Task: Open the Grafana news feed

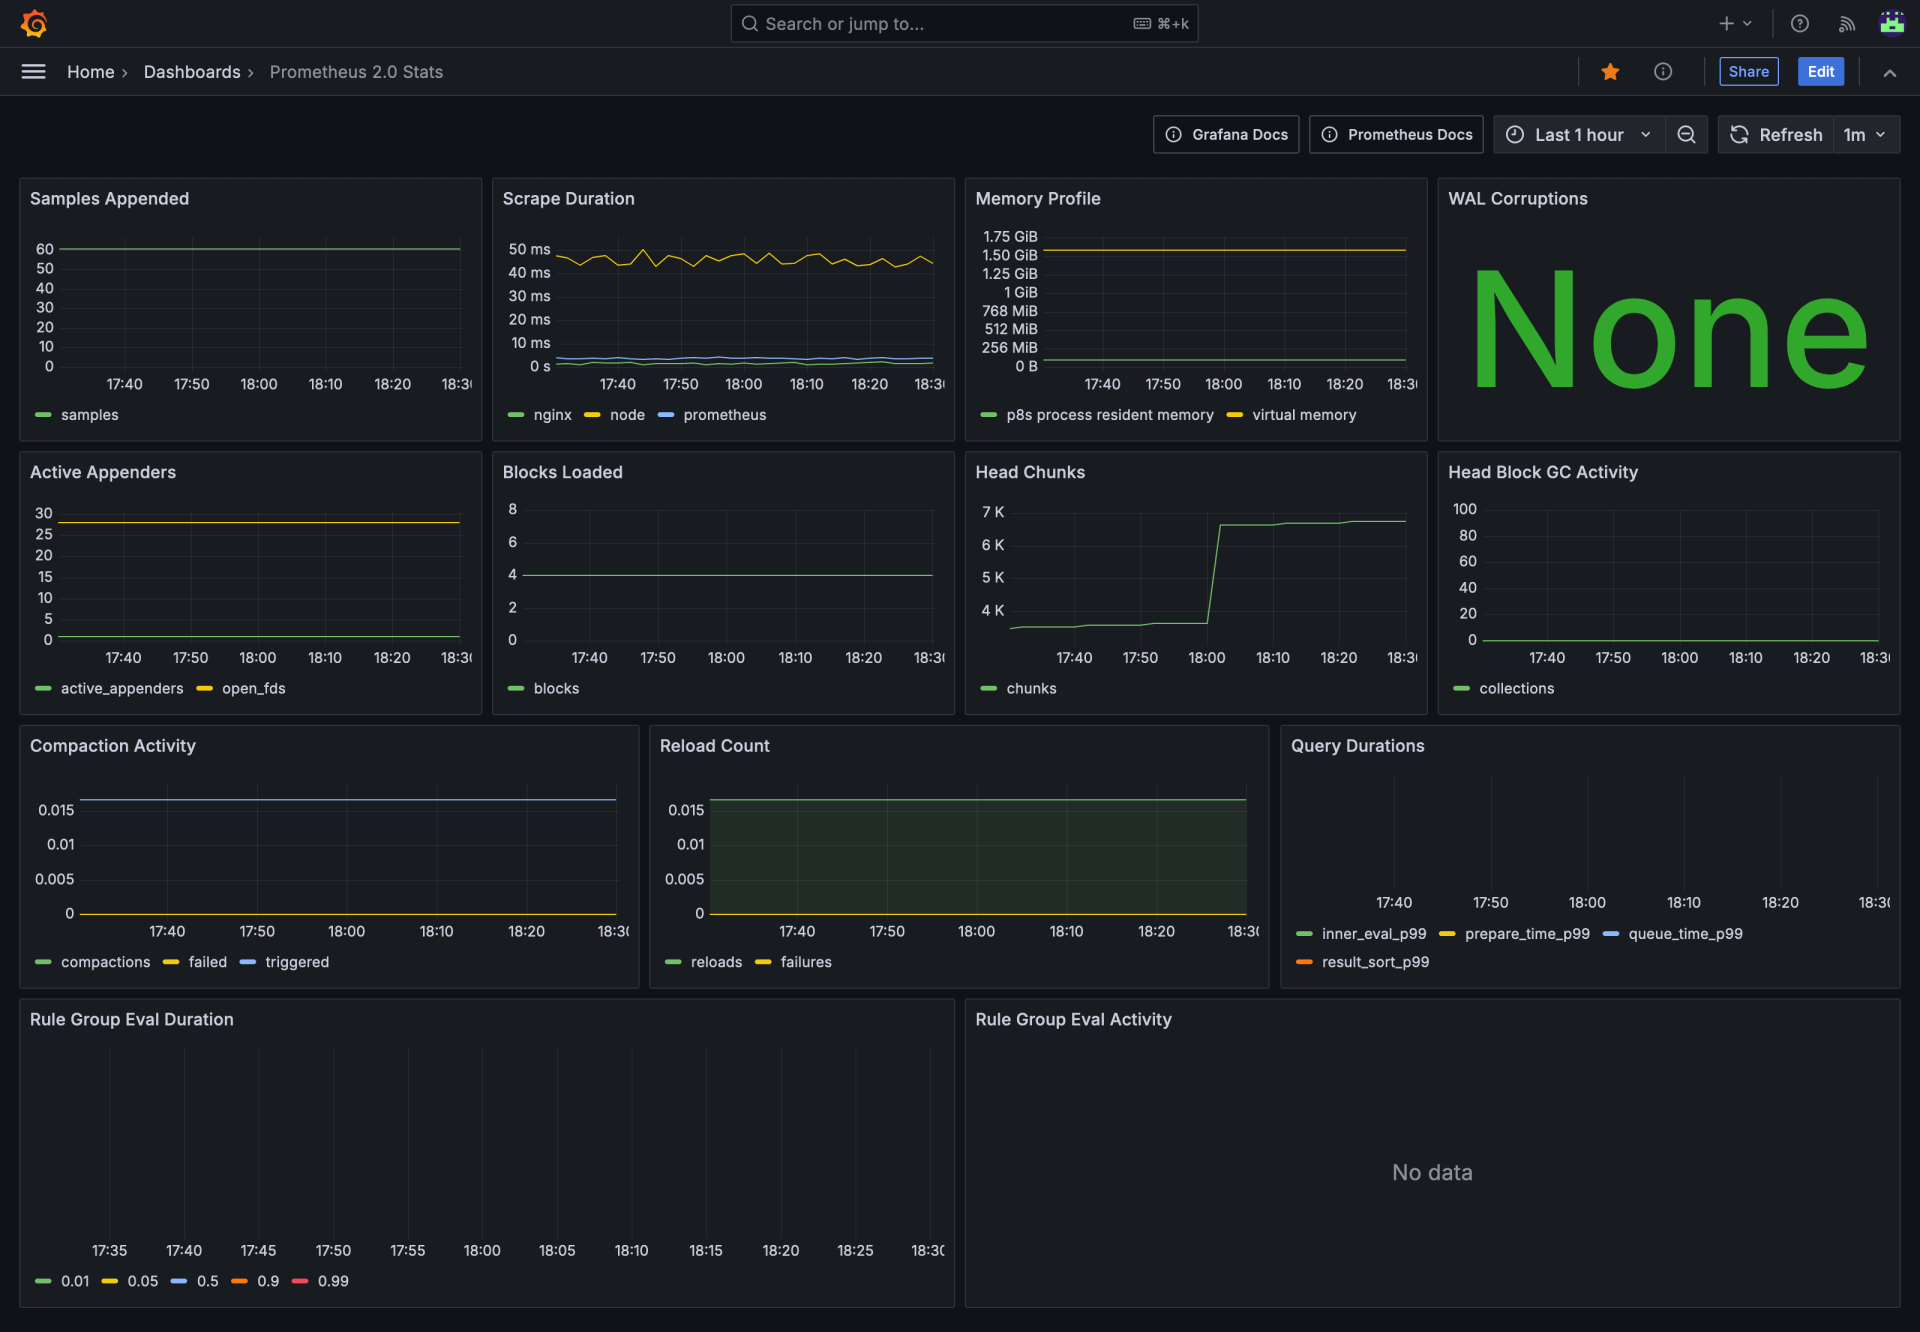Action: click(1847, 23)
